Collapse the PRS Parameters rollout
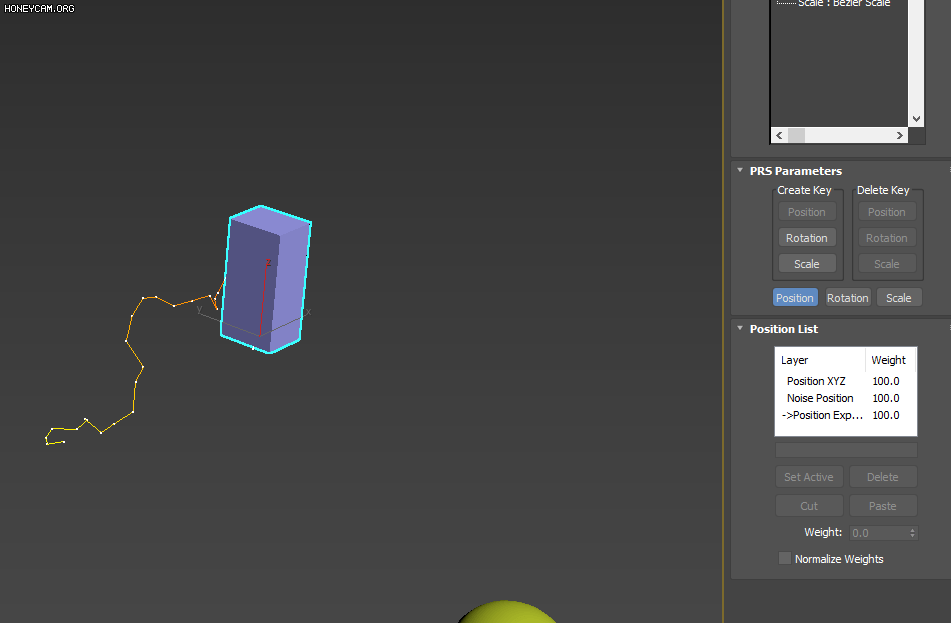The image size is (951, 623). point(740,170)
